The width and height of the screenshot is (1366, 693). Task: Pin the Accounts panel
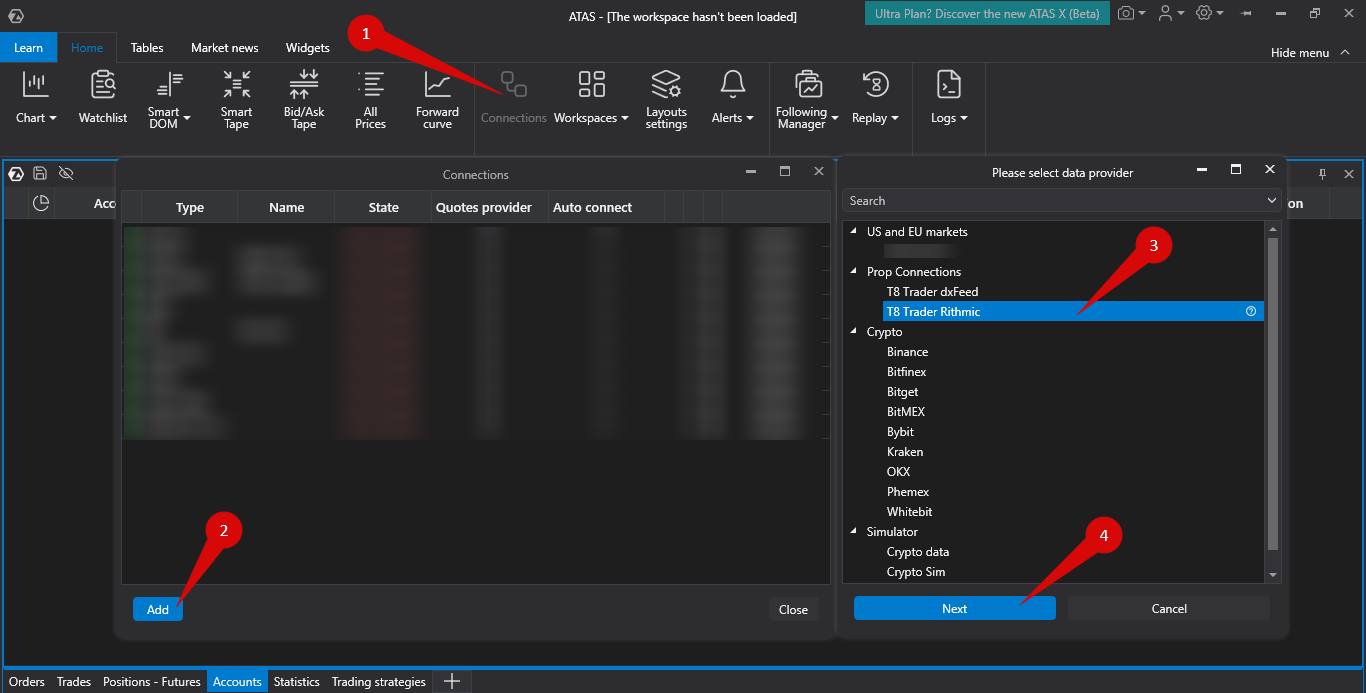coord(1322,174)
